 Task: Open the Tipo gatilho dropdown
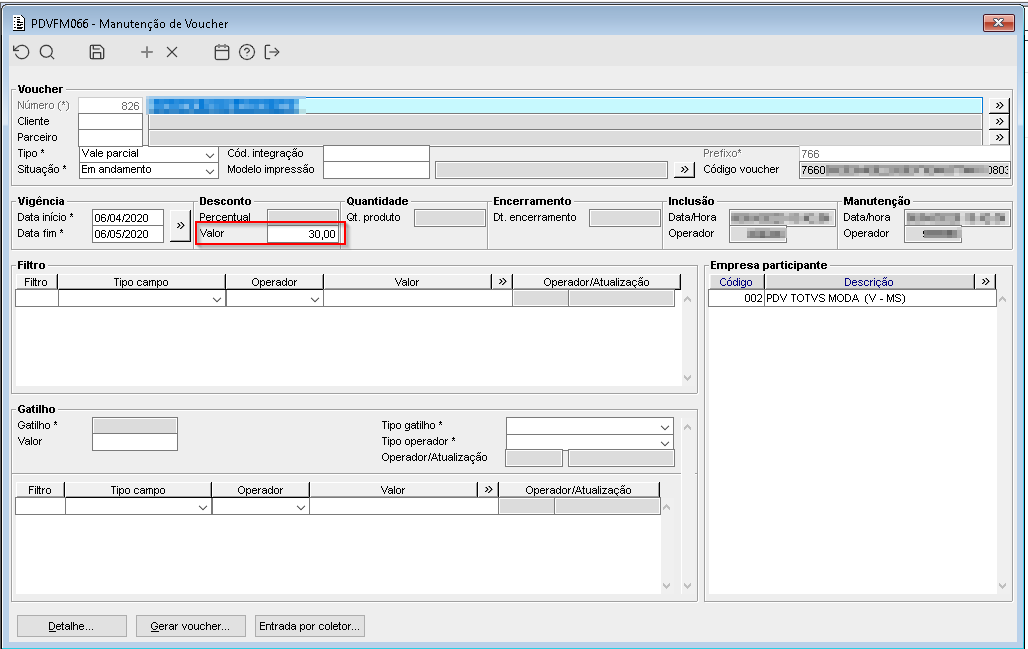click(x=665, y=426)
